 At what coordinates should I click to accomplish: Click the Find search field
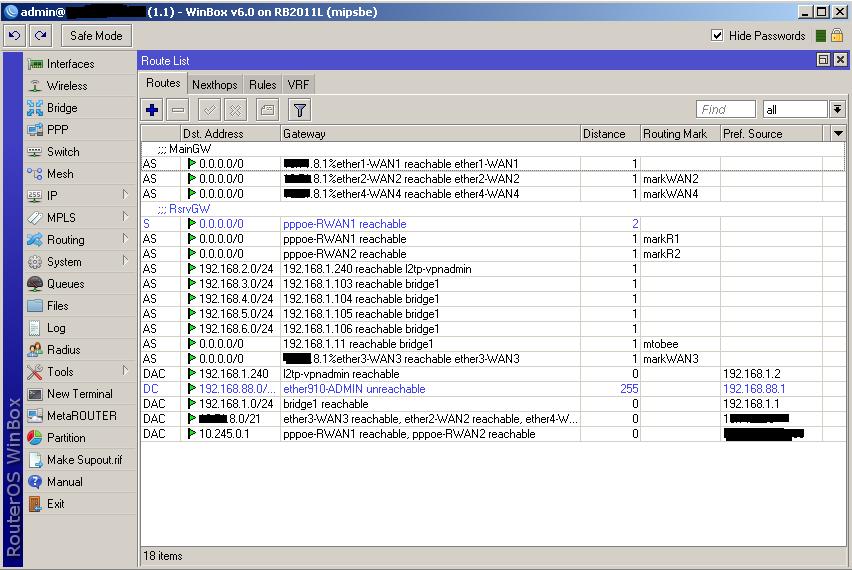pyautogui.click(x=725, y=110)
